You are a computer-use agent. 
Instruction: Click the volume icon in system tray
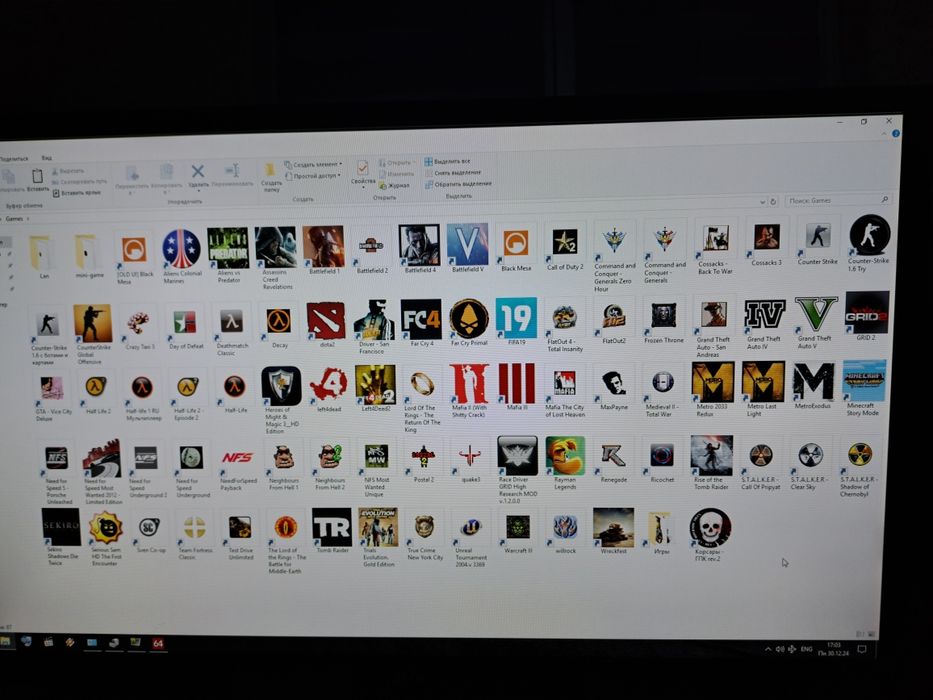point(779,649)
